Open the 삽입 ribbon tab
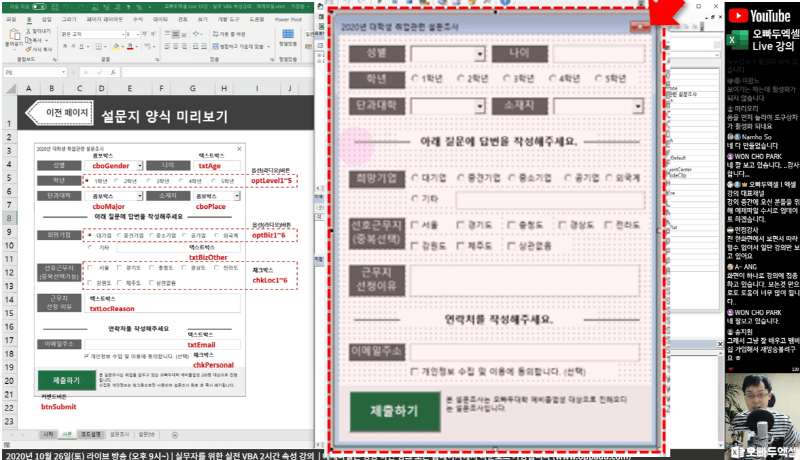Screen dimensions: 800x460 46,19
